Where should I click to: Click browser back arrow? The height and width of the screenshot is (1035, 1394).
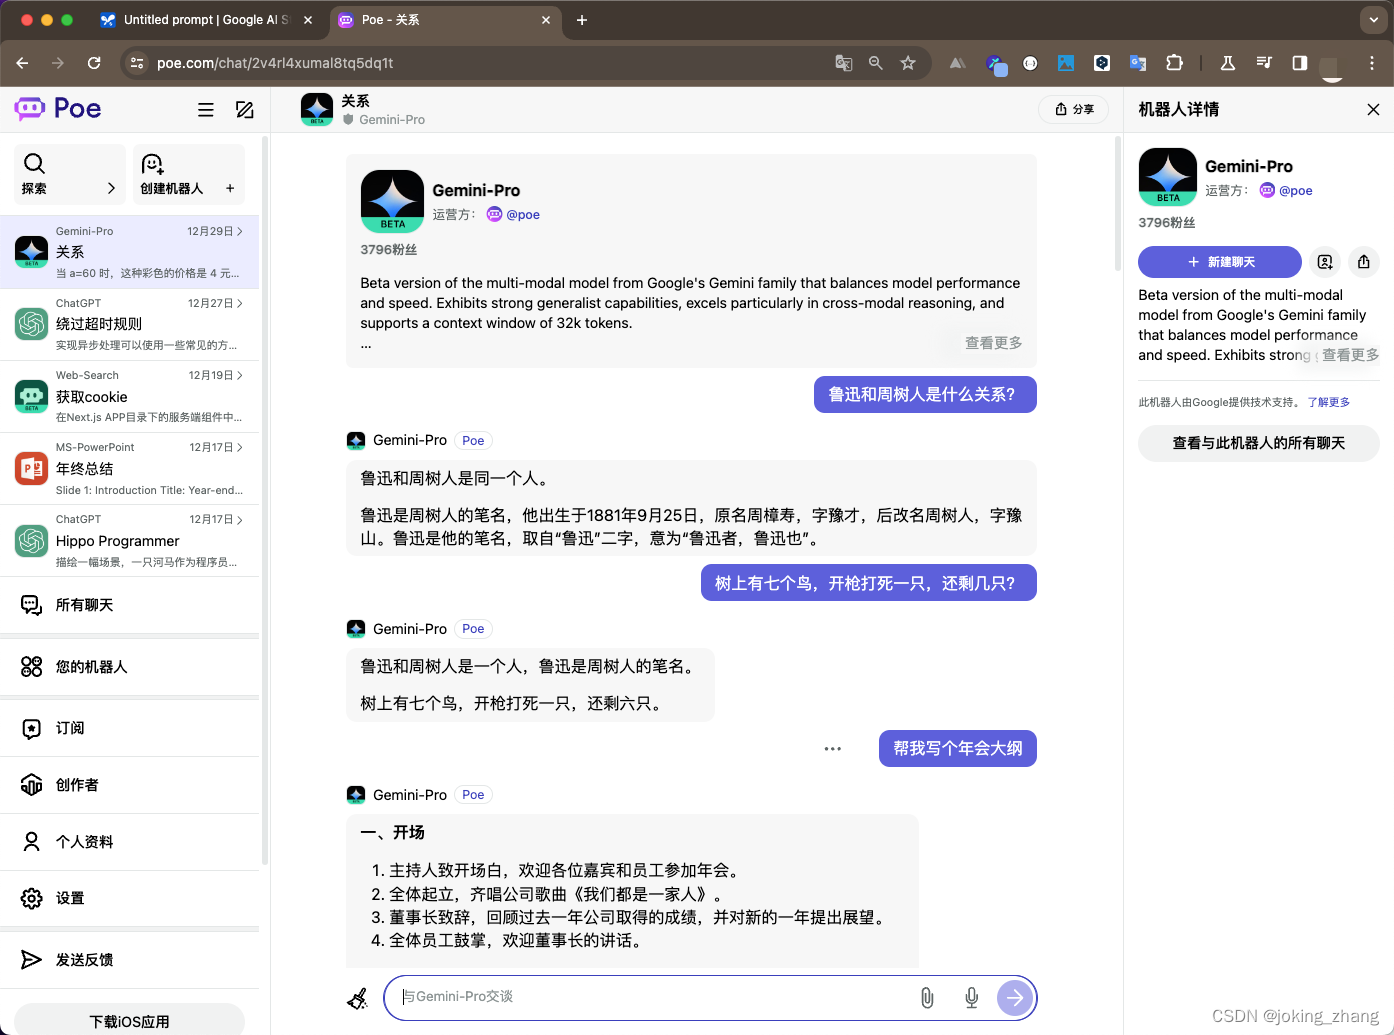tap(22, 63)
